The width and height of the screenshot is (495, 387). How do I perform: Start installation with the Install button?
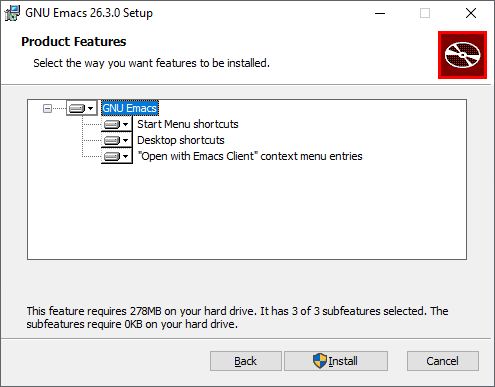(x=336, y=361)
